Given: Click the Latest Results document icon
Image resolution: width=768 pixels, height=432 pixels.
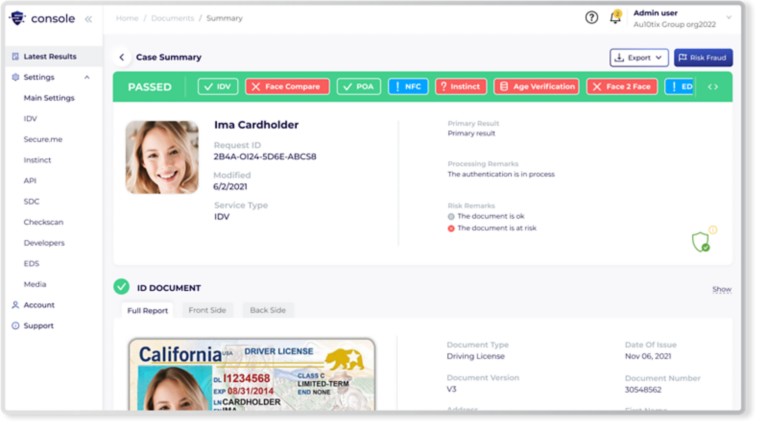Looking at the screenshot, I should click(15, 56).
